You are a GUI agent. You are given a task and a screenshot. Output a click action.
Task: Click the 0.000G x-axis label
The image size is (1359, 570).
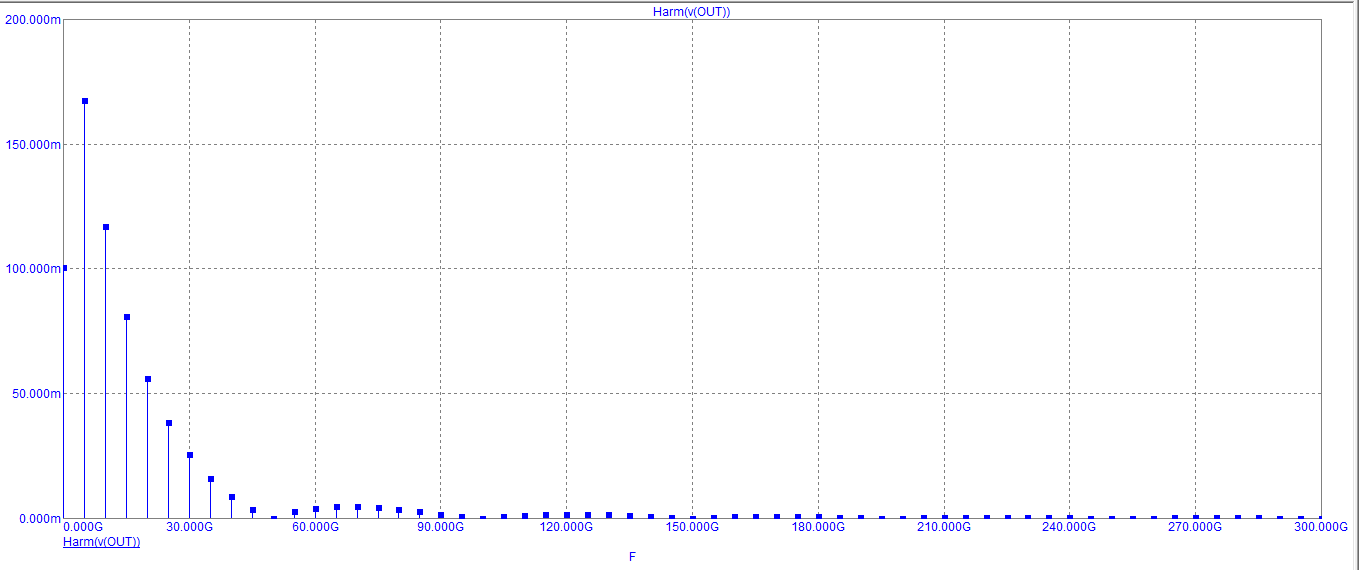[83, 527]
